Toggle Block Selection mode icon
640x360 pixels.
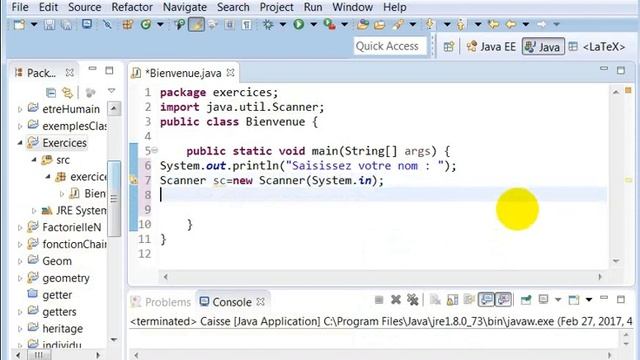click(229, 25)
